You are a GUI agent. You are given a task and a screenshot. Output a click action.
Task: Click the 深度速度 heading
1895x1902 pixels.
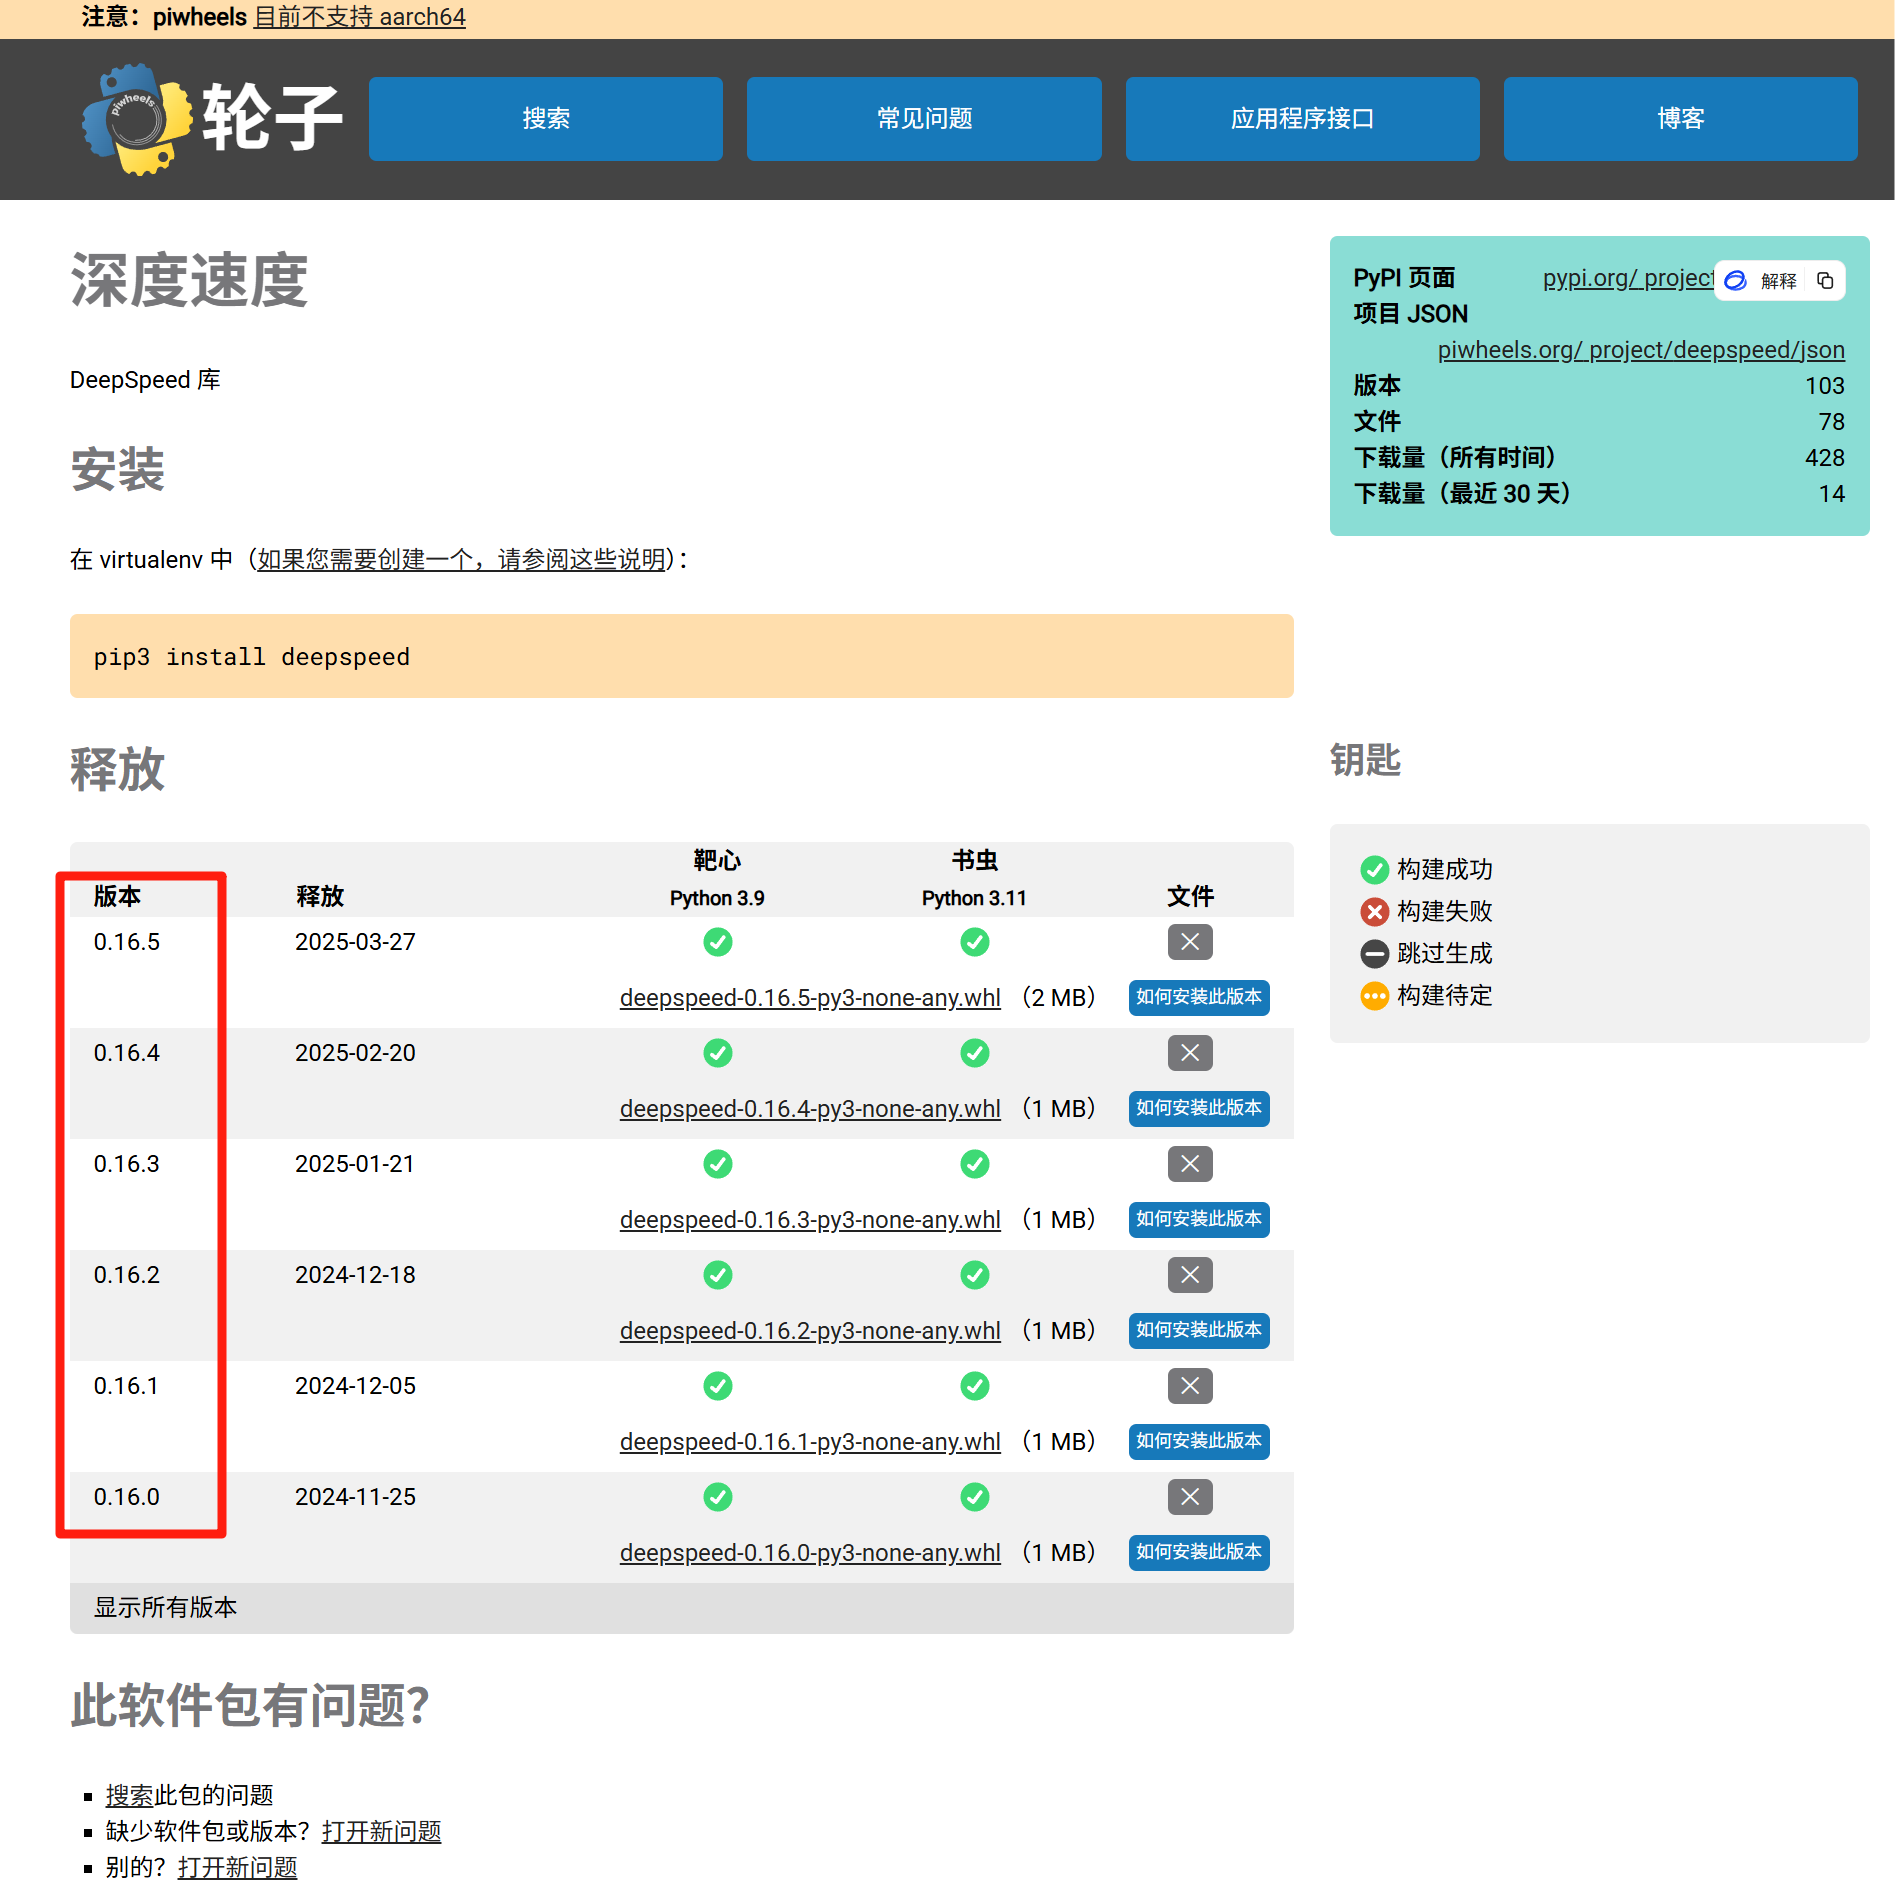(x=189, y=280)
